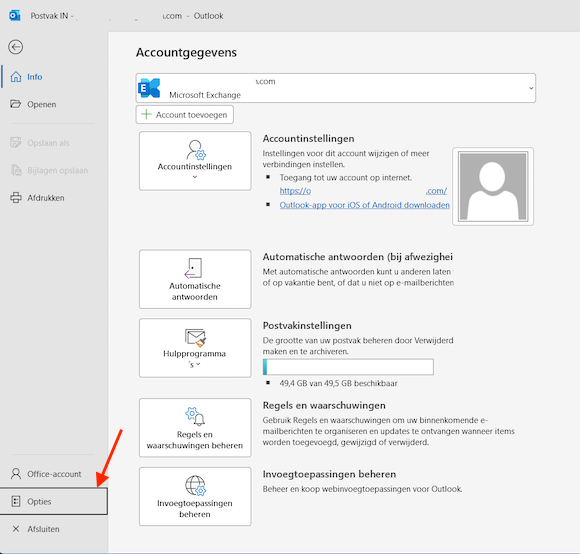
Task: Click the Accountinstellingen heading text
Action: 308,139
